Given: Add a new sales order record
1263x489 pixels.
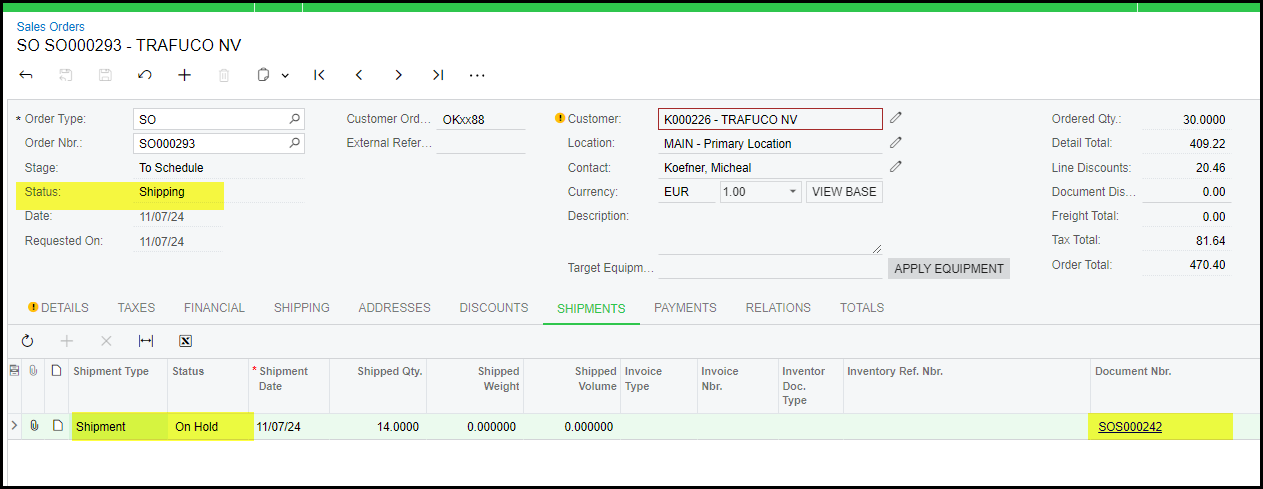Looking at the screenshot, I should [184, 75].
